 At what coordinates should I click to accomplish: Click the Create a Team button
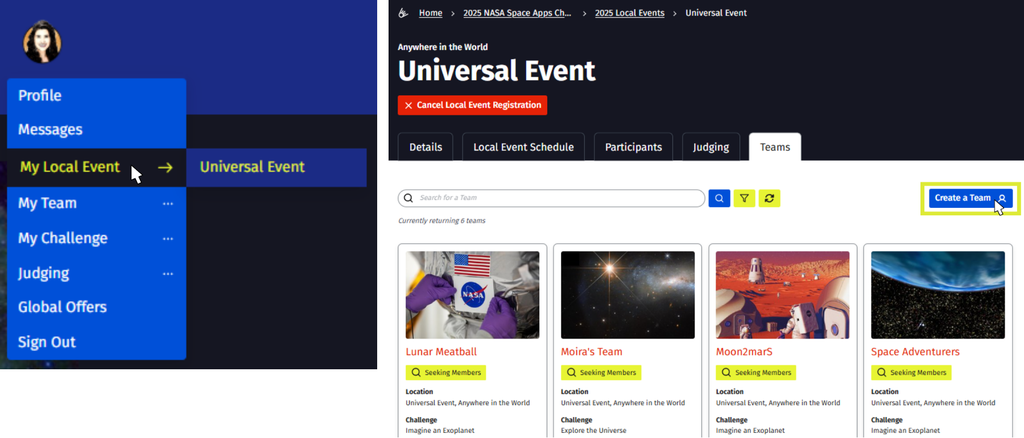(970, 198)
